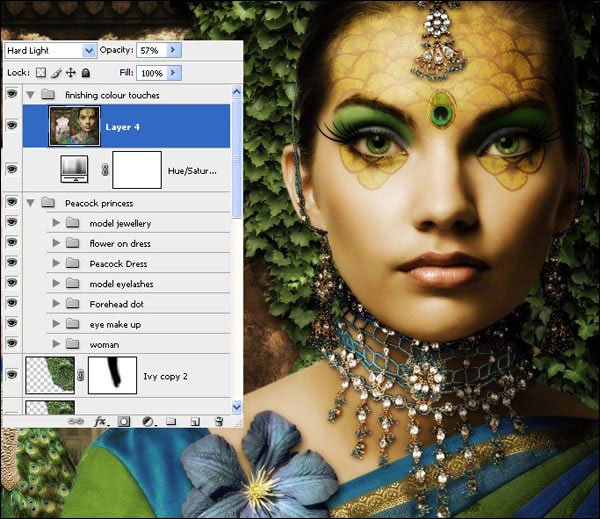Hide the Peacock Dress group
The image size is (600, 519).
tap(12, 263)
